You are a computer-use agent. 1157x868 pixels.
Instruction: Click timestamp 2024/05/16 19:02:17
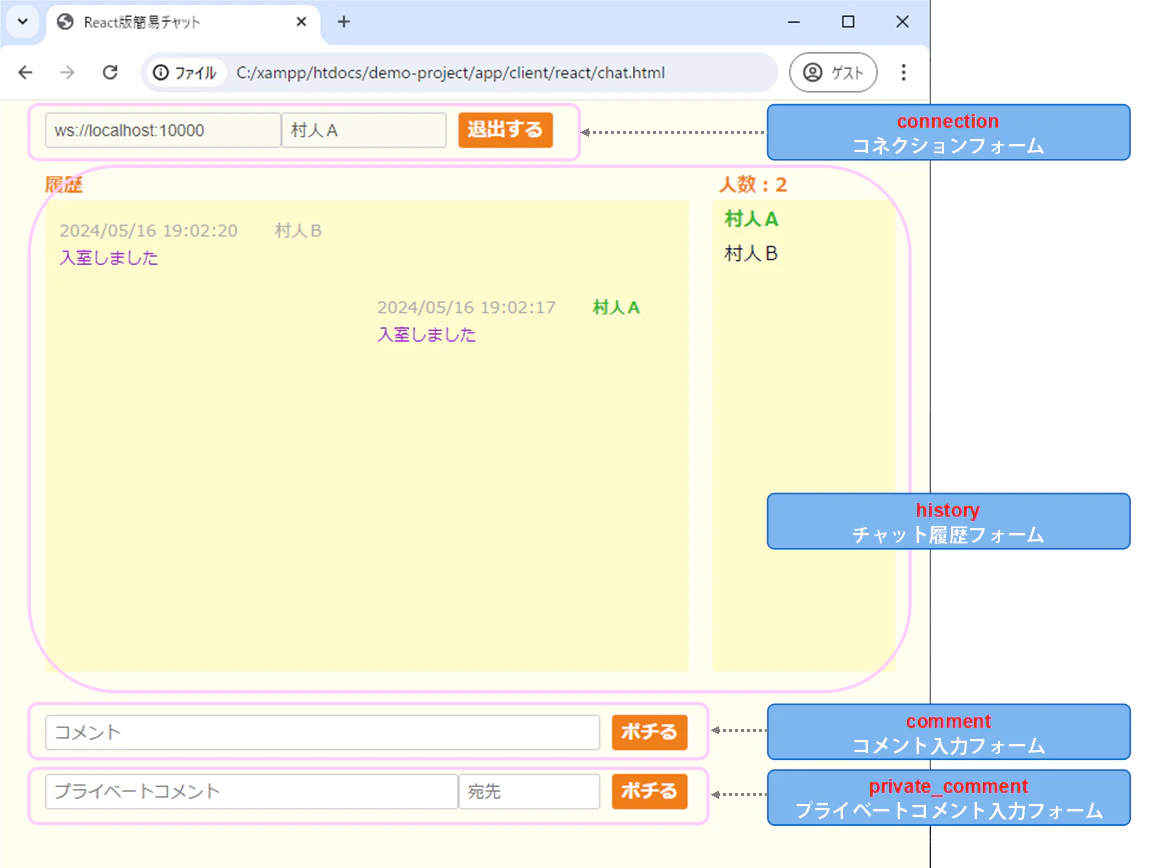(466, 308)
